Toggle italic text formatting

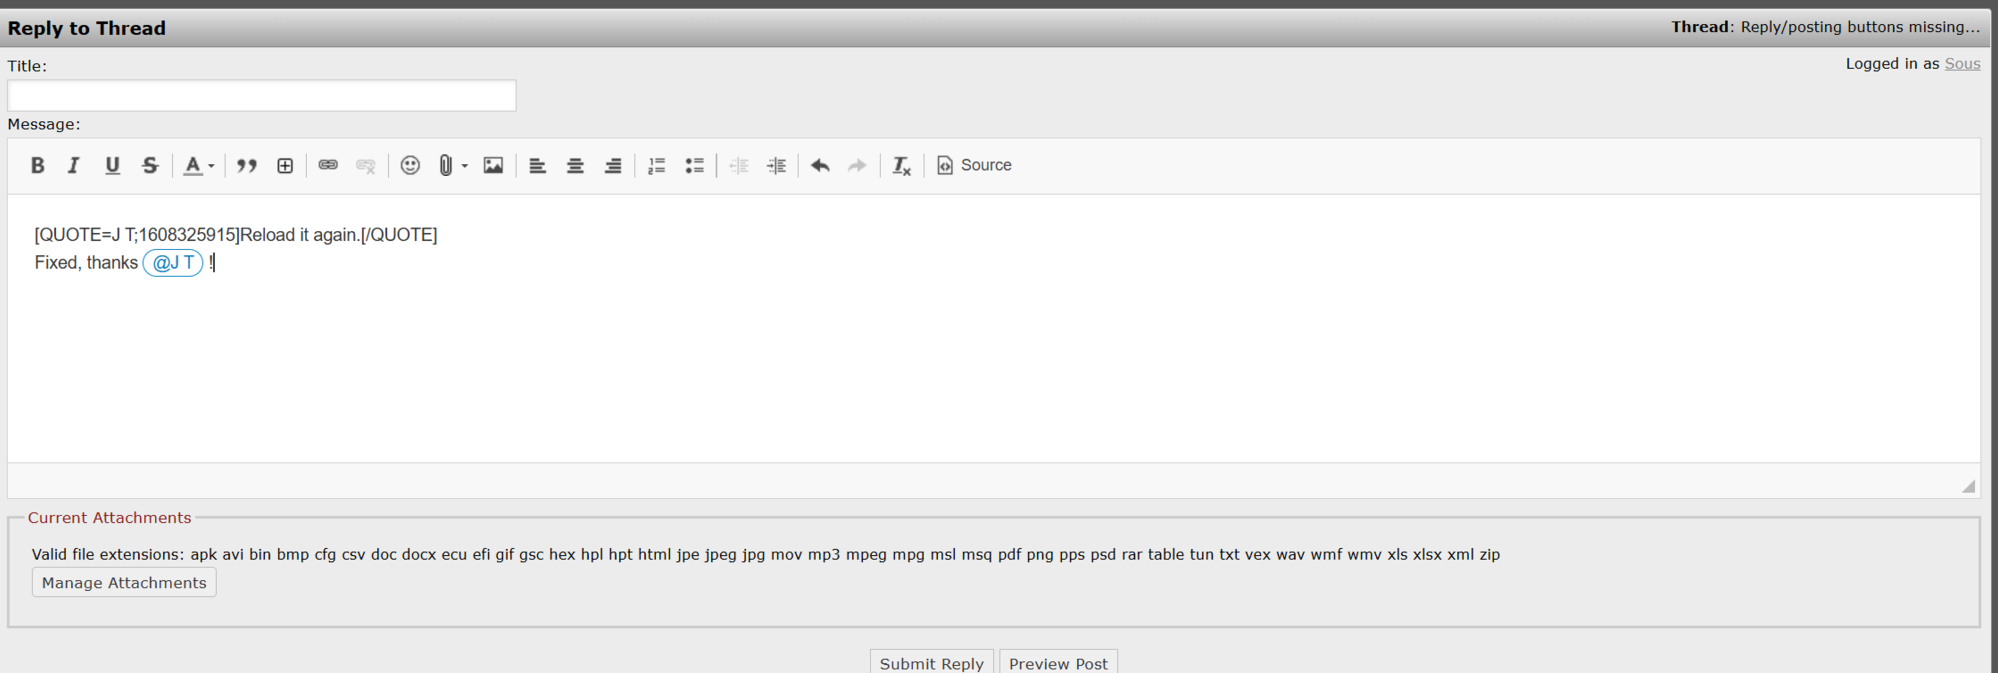pos(73,166)
